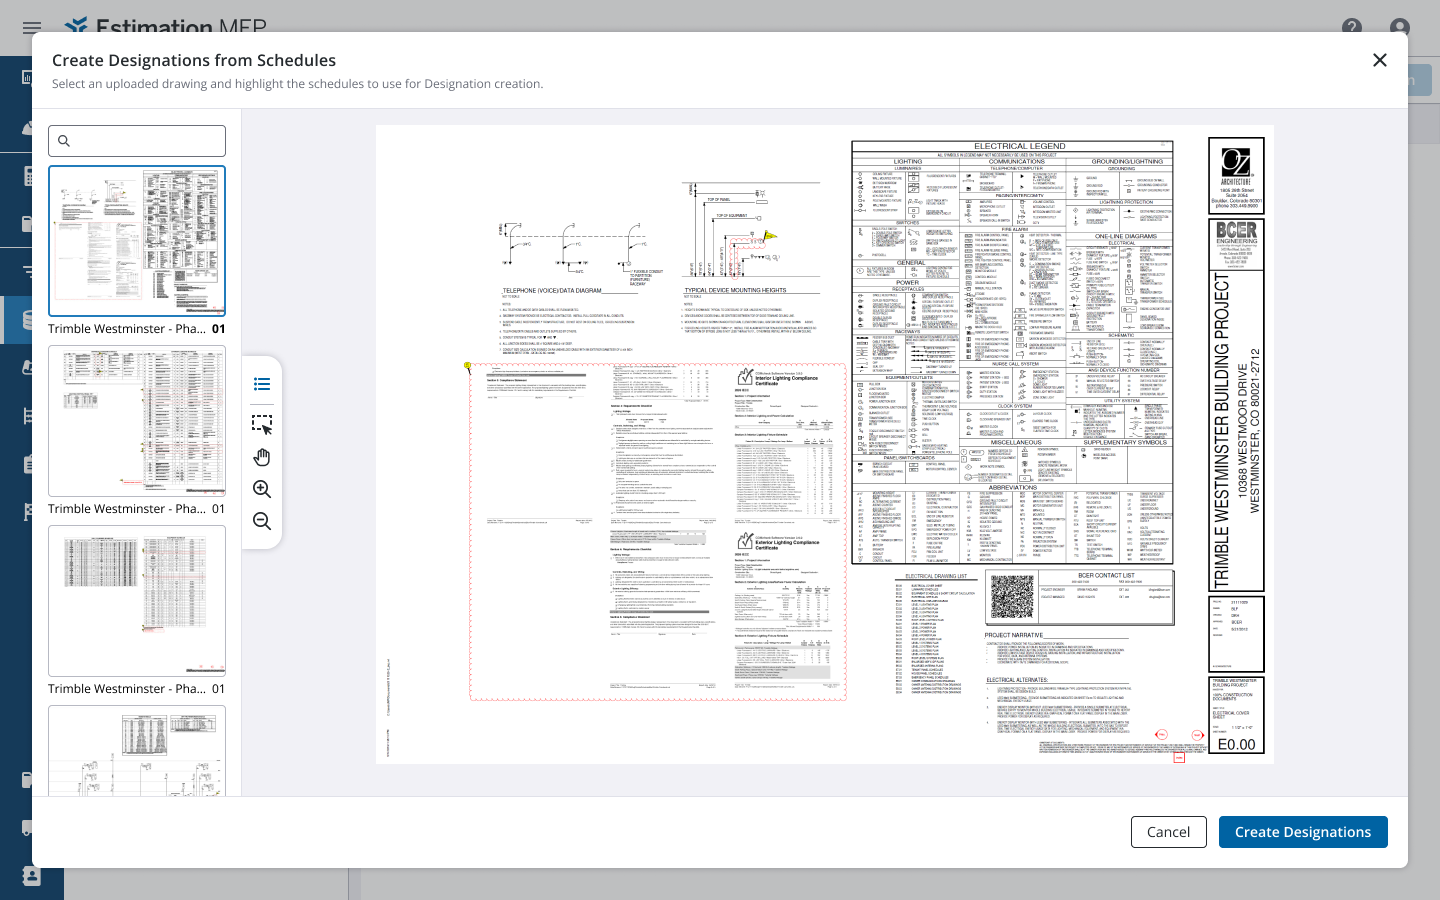This screenshot has width=1440, height=900.
Task: Activate the pan hand tool
Action: (262, 457)
